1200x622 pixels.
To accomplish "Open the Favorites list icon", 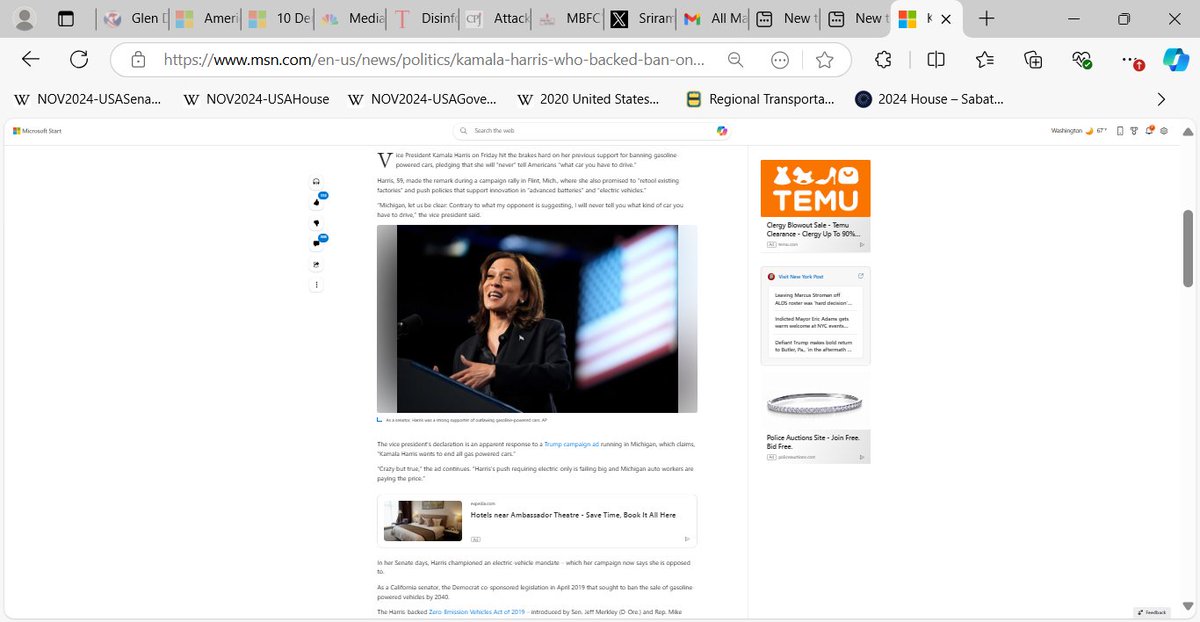I will tap(984, 60).
